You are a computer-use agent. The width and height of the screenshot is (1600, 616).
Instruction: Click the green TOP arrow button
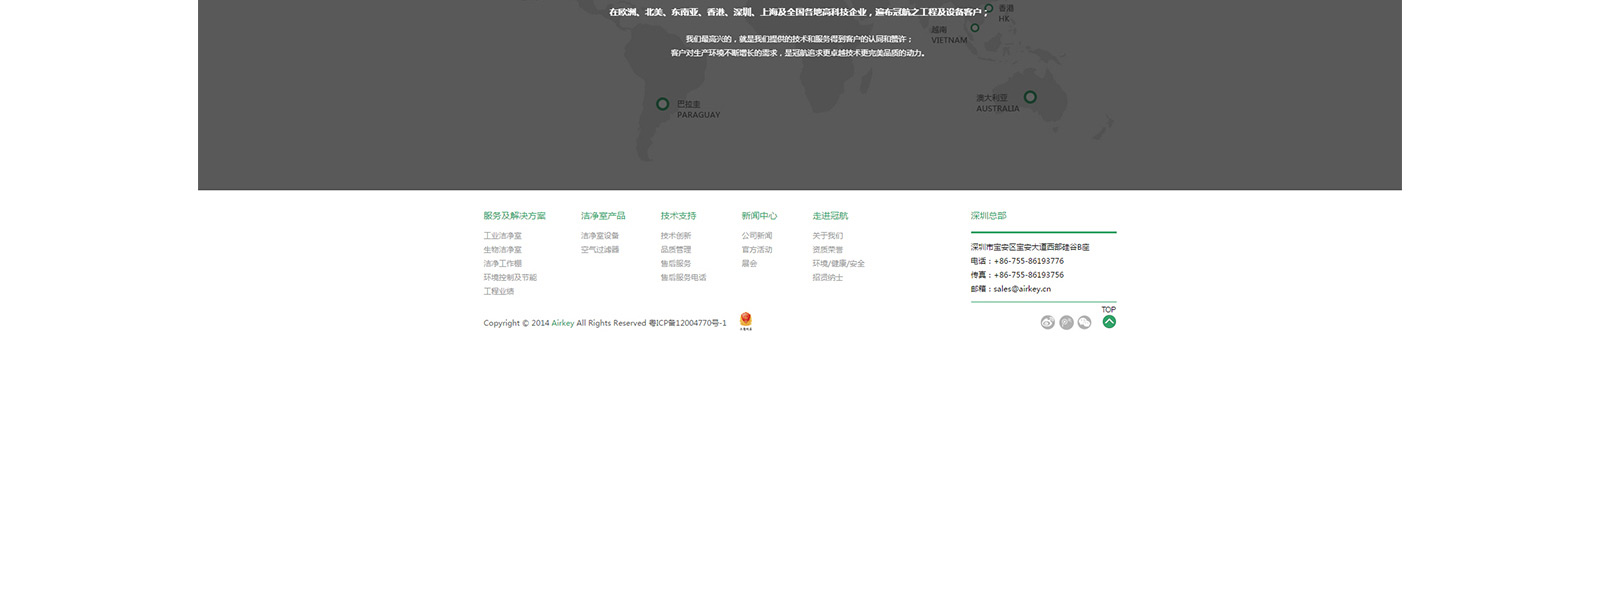1108,321
